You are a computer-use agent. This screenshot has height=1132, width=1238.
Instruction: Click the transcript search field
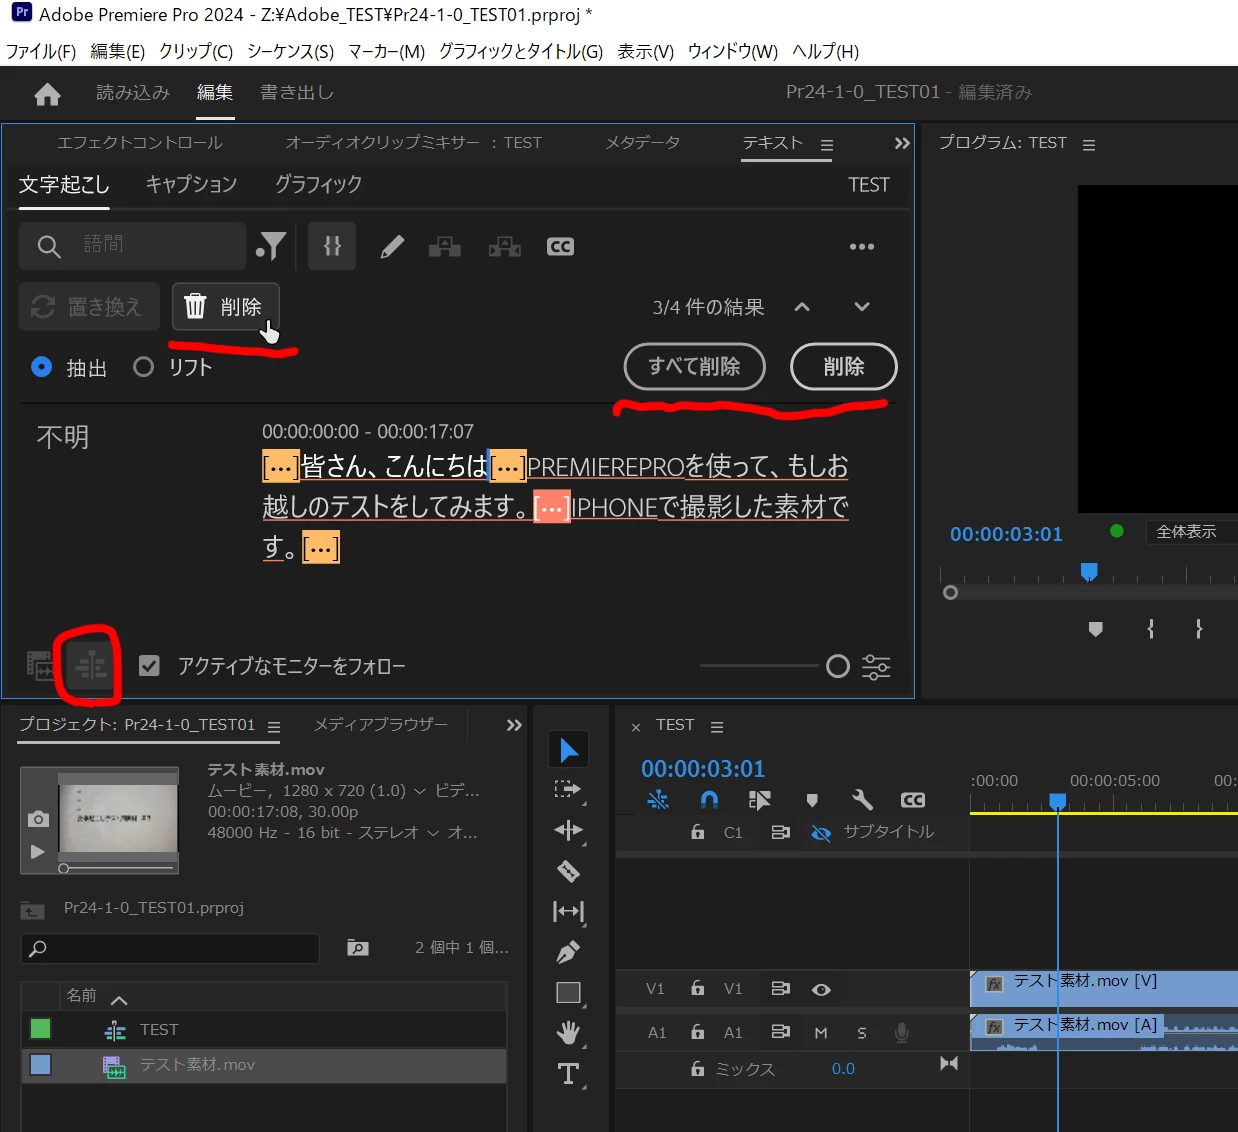point(133,246)
